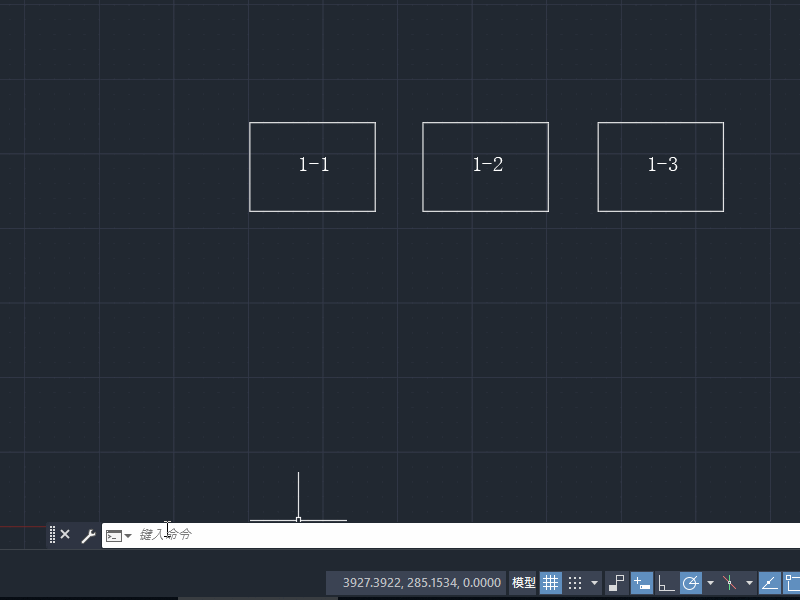Image resolution: width=800 pixels, height=600 pixels.
Task: Toggle object snap tracking icon
Action: [x=770, y=583]
